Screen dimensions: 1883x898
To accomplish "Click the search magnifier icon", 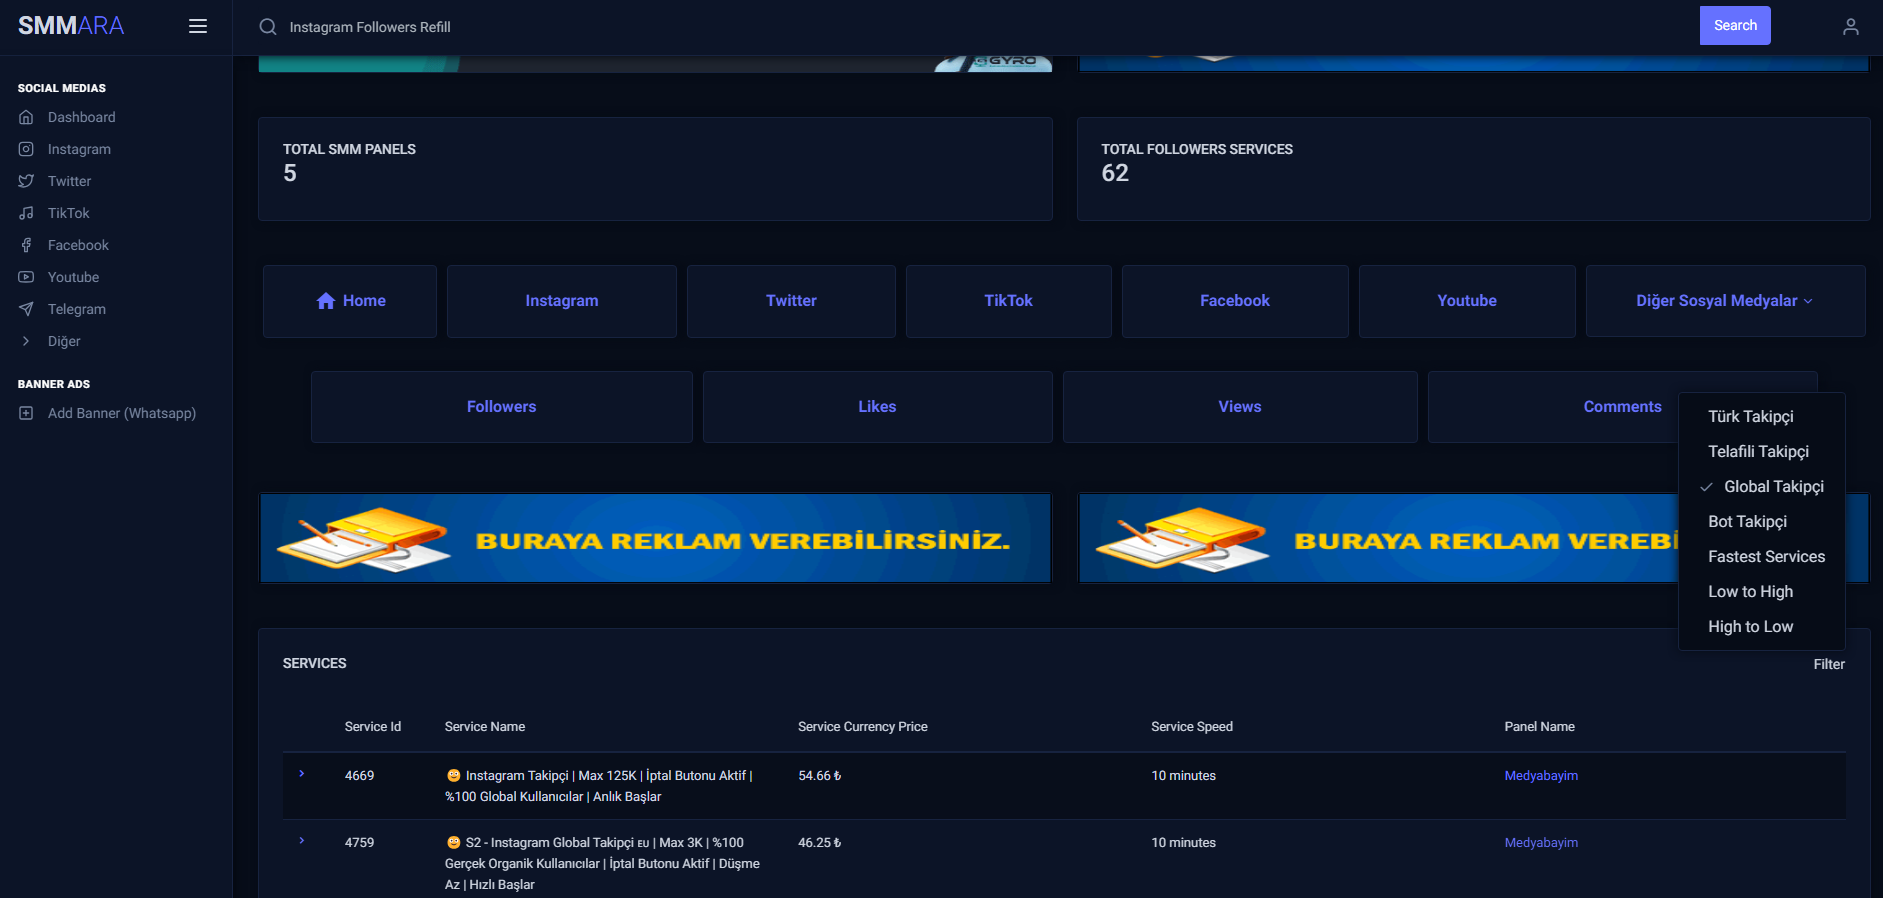I will (268, 27).
